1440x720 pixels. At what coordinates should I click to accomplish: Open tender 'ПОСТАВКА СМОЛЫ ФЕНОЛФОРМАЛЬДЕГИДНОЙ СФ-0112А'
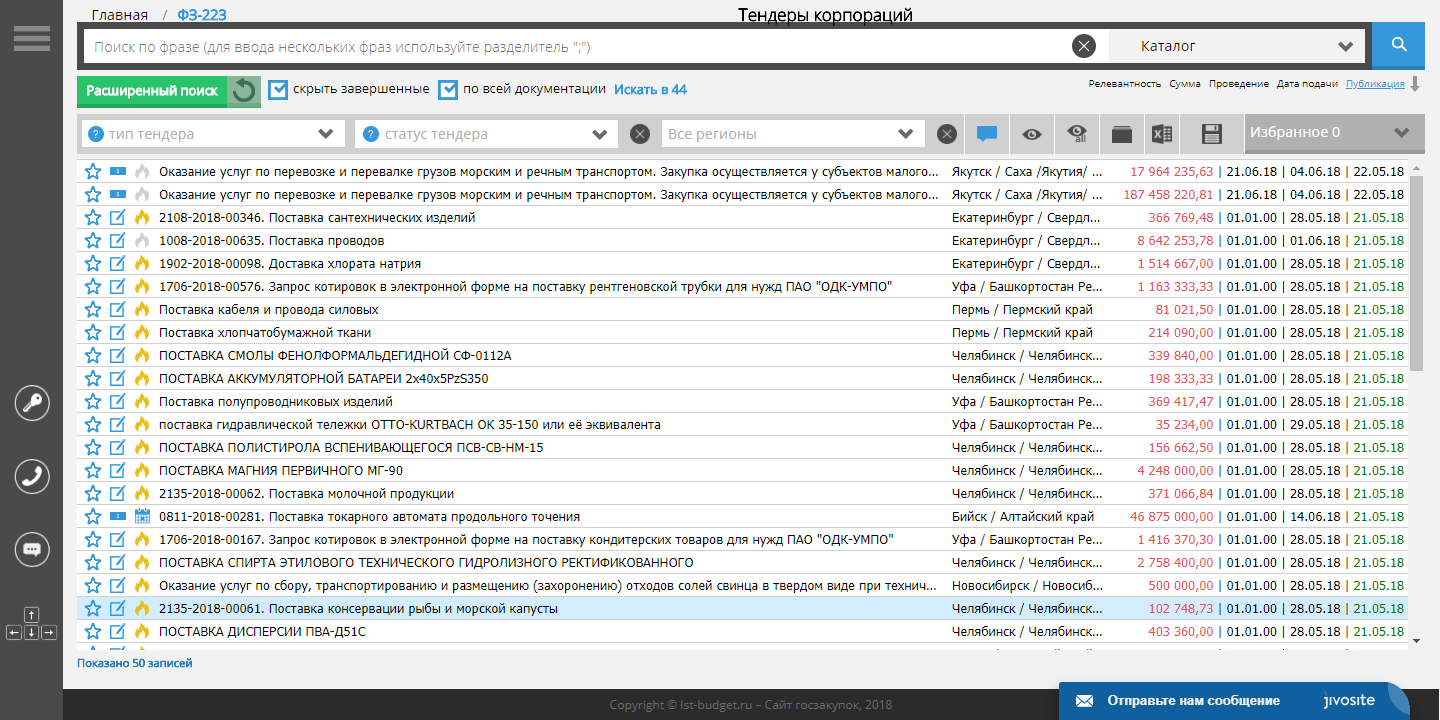click(x=335, y=356)
